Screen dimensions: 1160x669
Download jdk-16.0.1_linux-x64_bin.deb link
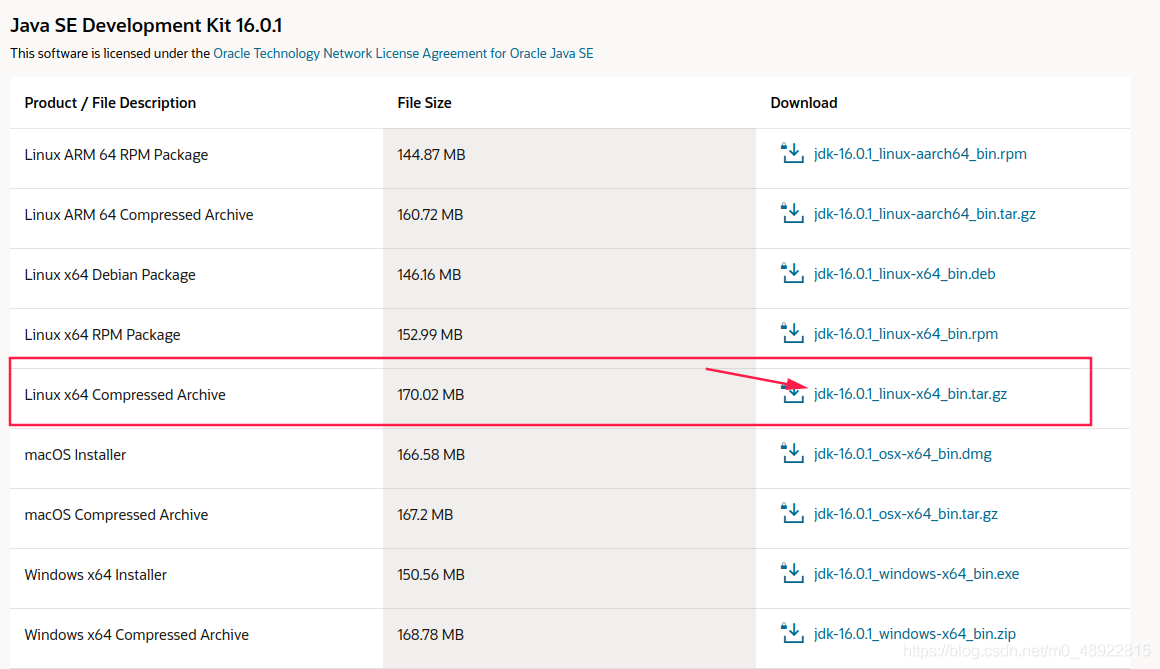[904, 274]
